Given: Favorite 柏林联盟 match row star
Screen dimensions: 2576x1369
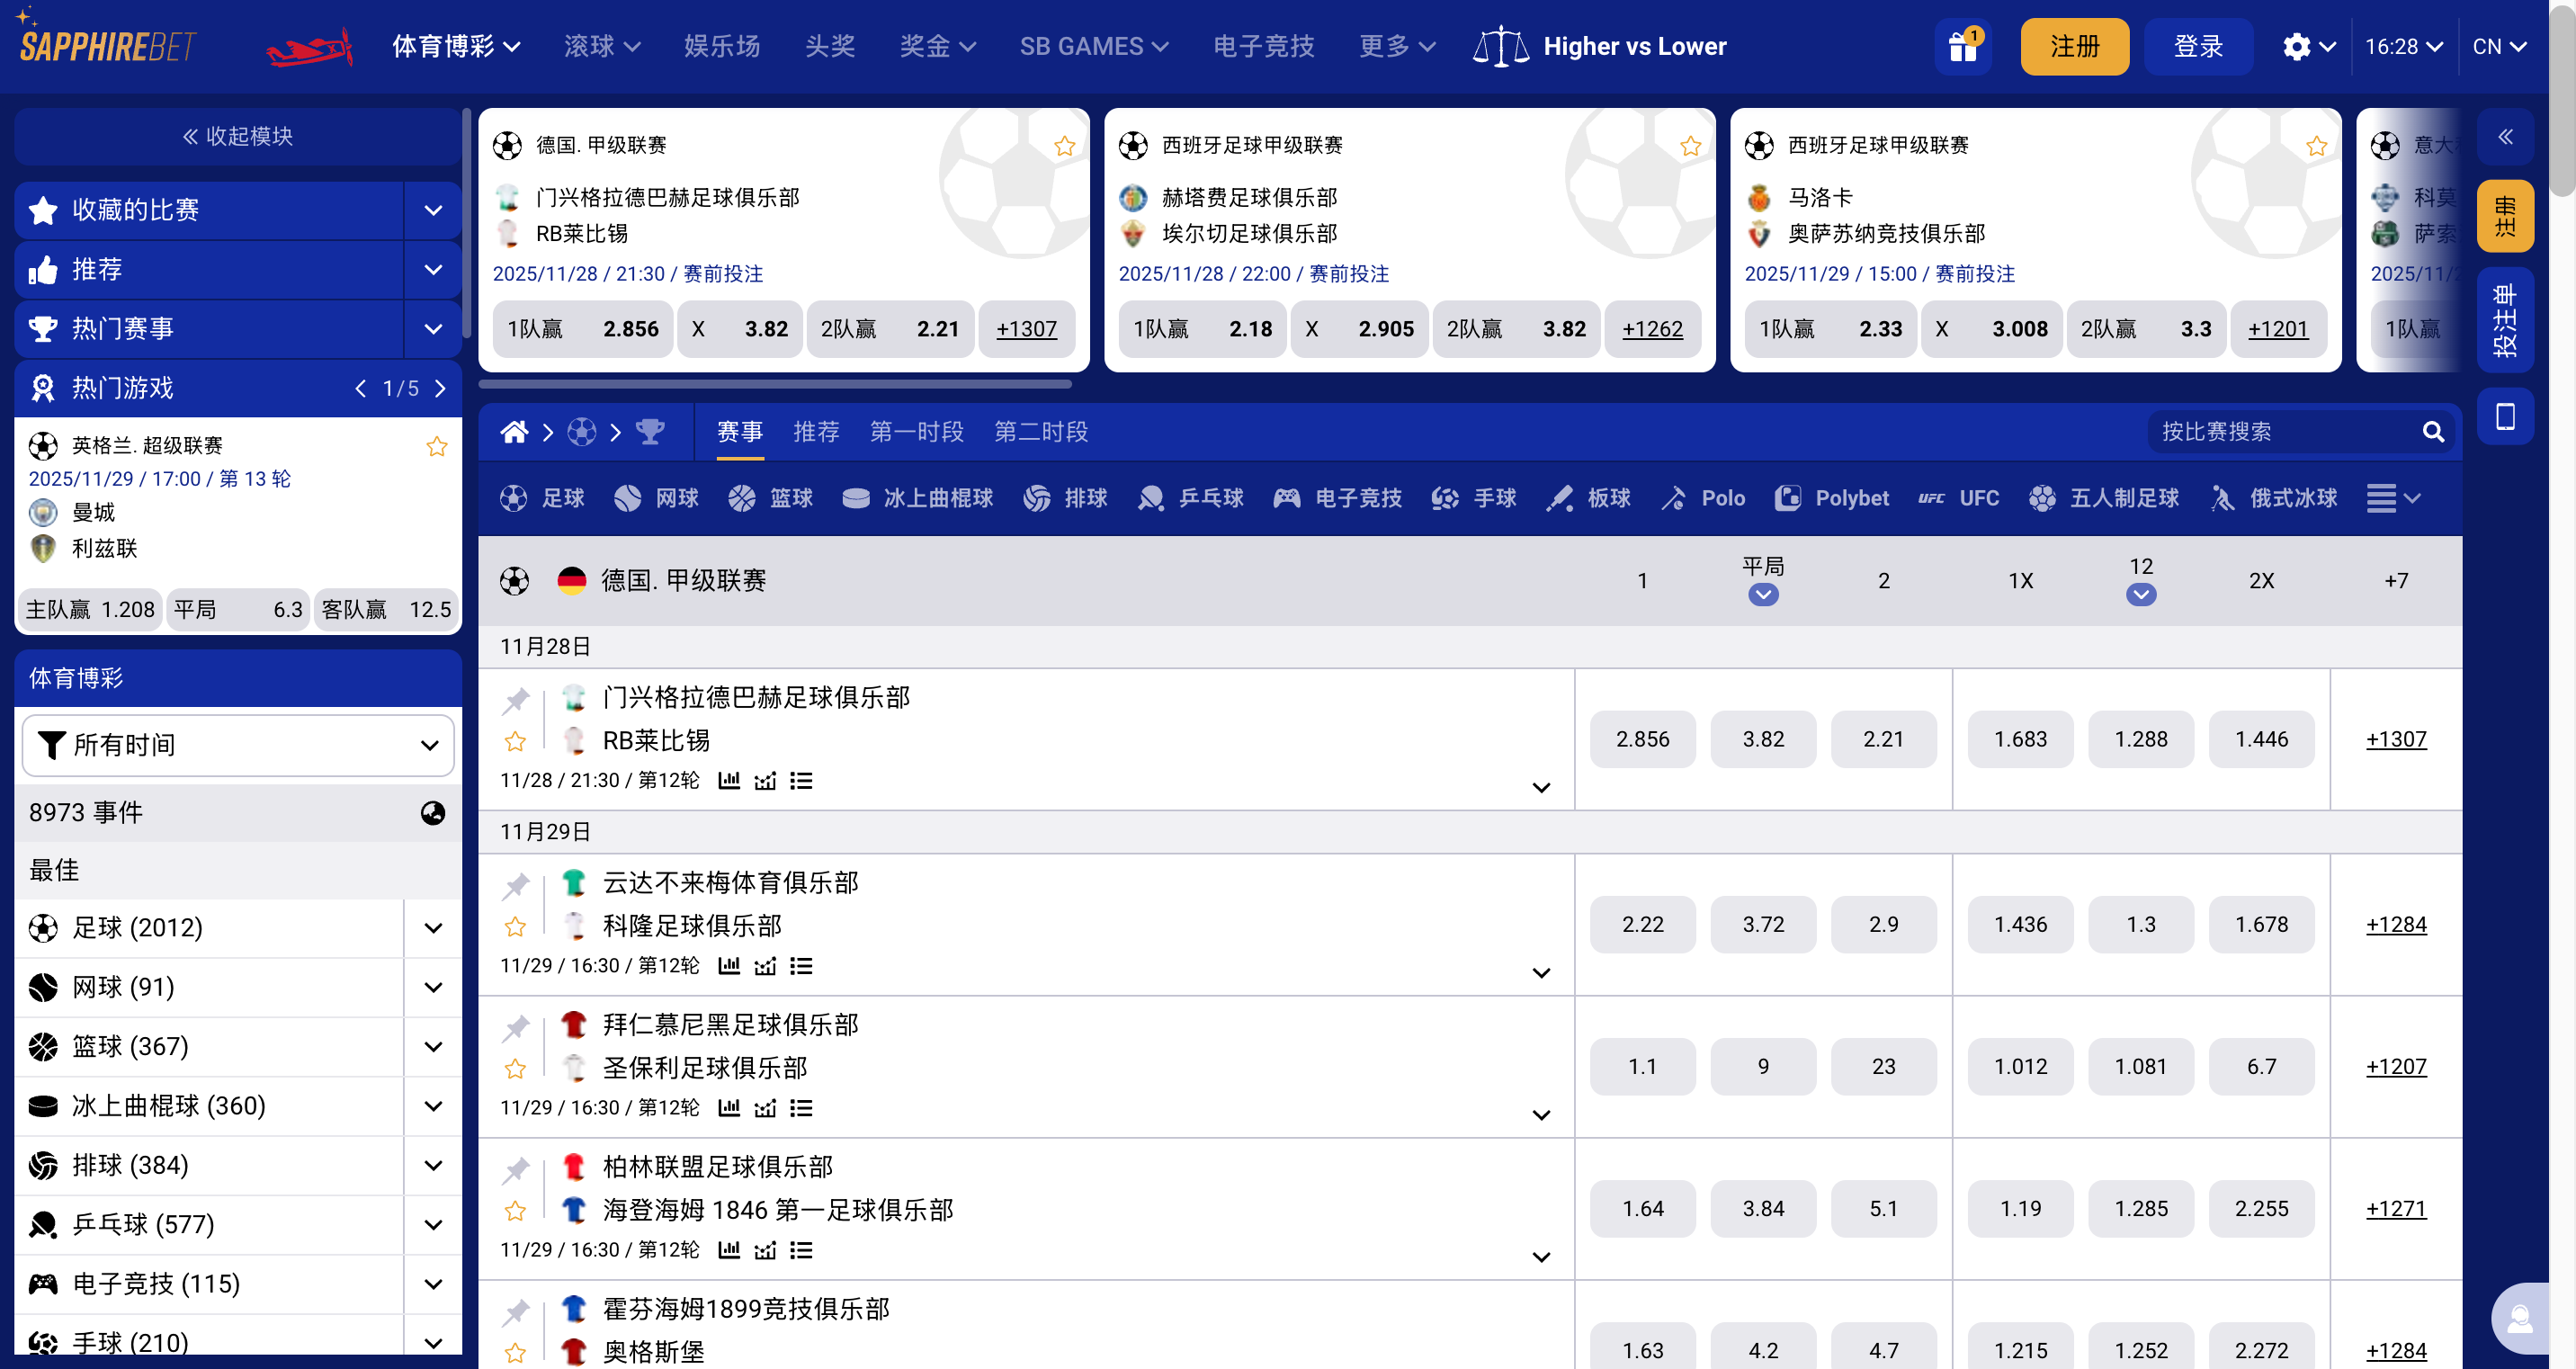Looking at the screenshot, I should click(x=515, y=1211).
